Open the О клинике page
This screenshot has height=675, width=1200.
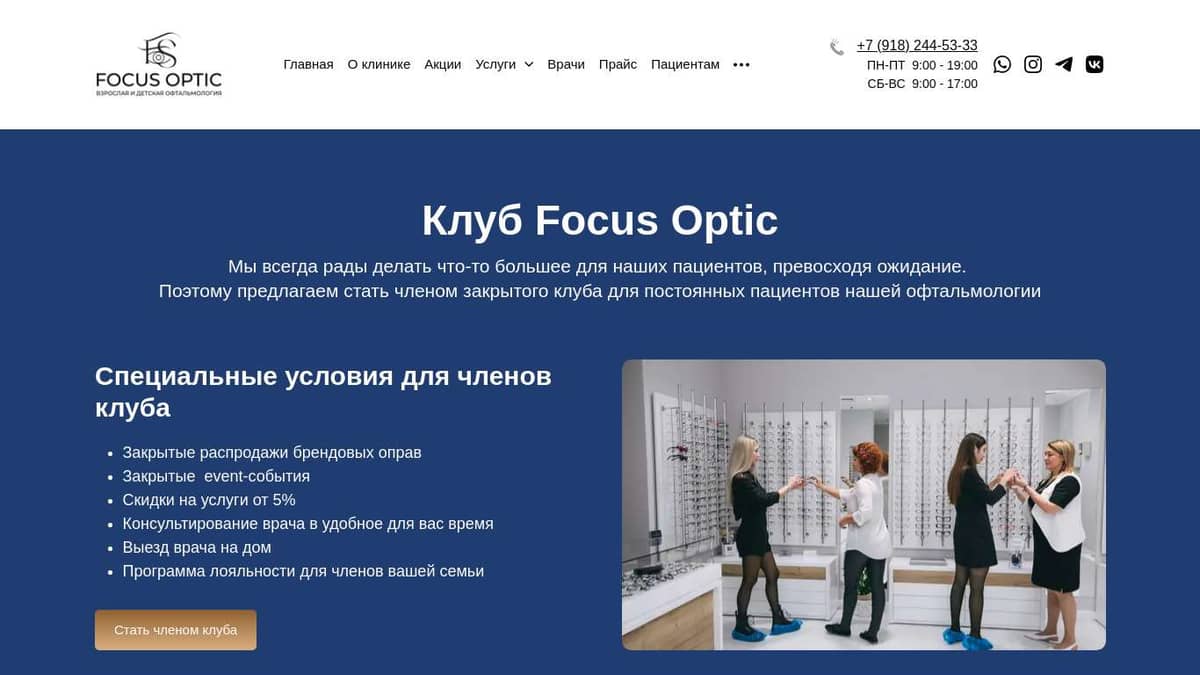378,64
